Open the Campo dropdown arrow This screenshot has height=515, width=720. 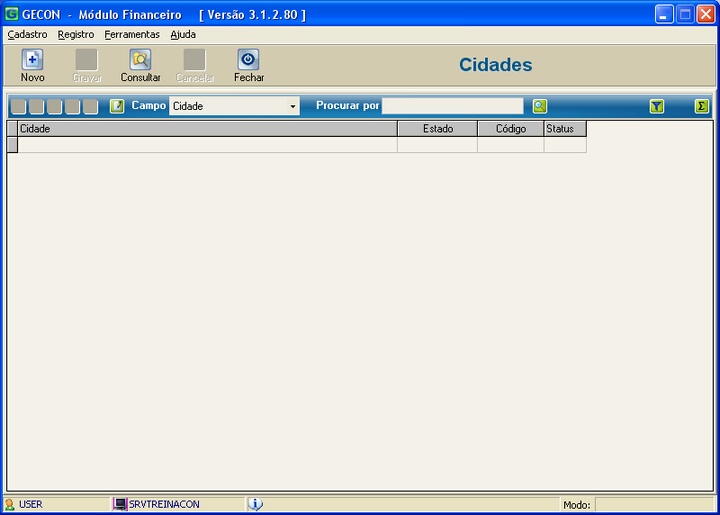292,106
